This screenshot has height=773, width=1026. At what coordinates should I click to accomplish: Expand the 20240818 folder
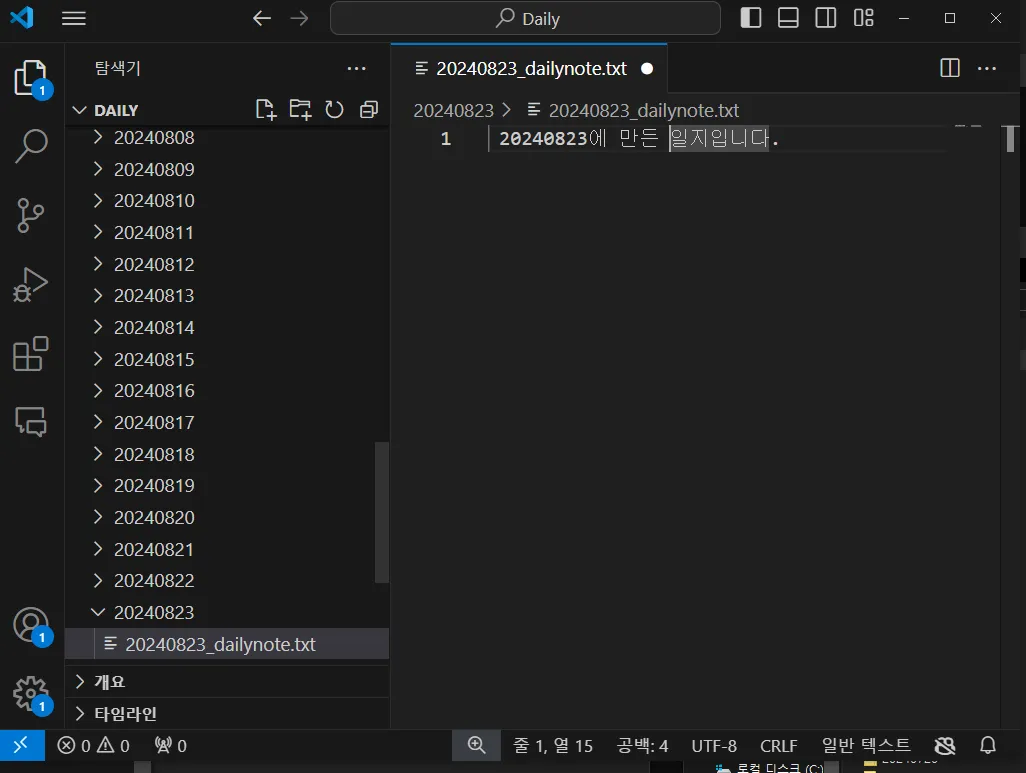click(227, 454)
